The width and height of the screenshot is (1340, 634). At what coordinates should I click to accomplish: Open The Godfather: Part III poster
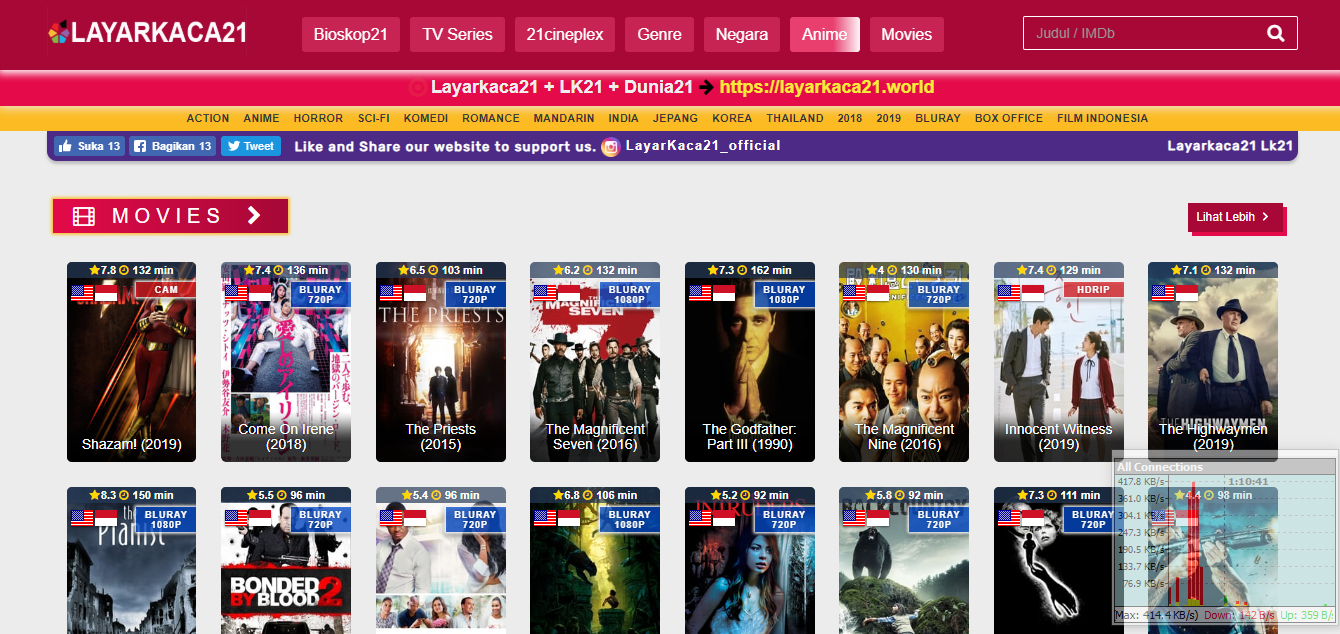(x=750, y=362)
